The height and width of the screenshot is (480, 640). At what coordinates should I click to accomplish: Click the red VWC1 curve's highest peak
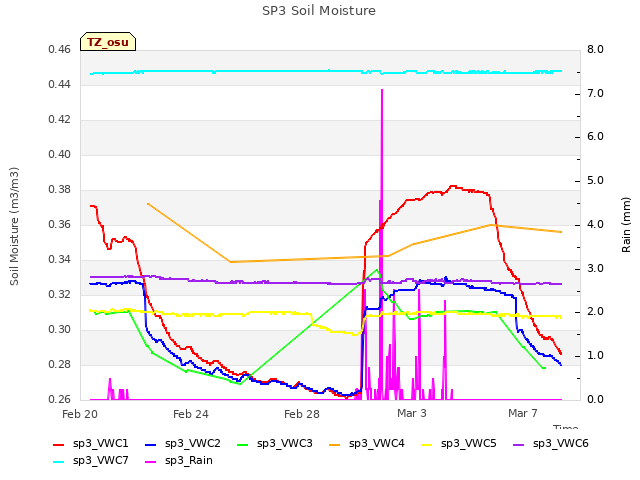[452, 187]
